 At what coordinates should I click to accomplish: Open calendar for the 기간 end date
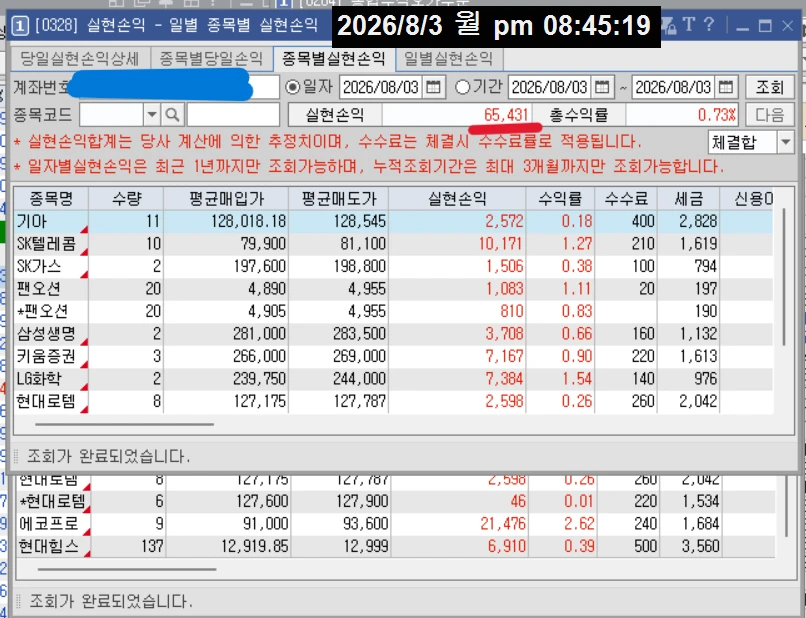pos(726,87)
